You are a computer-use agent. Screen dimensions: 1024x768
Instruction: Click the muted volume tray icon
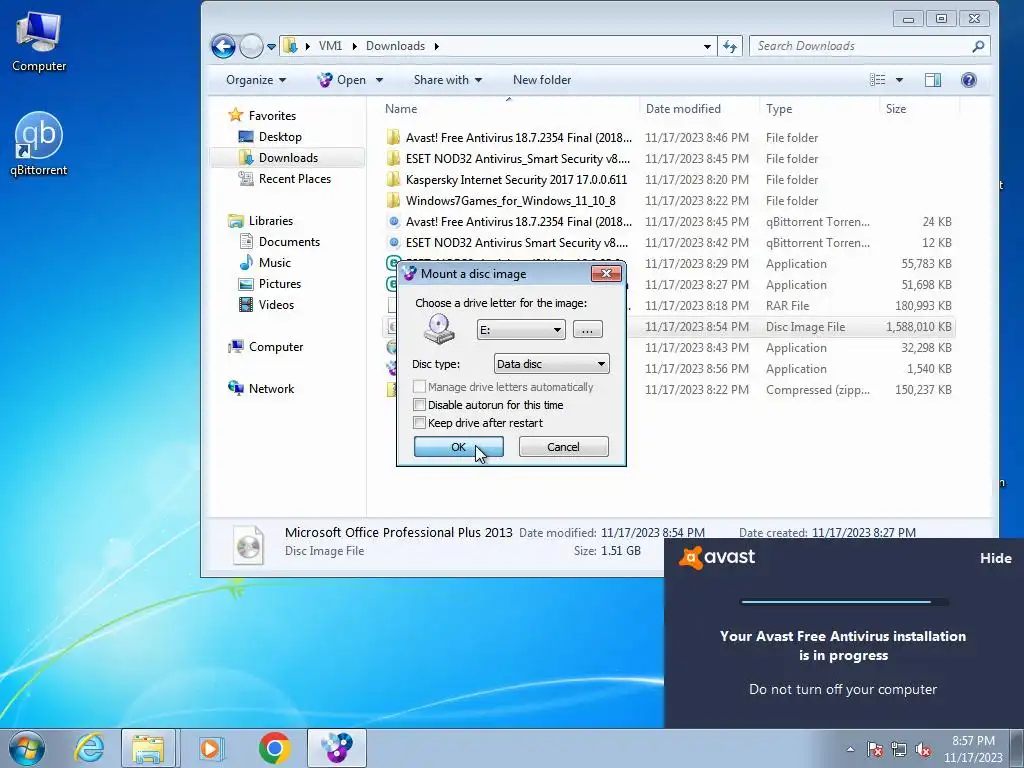pyautogui.click(x=923, y=750)
